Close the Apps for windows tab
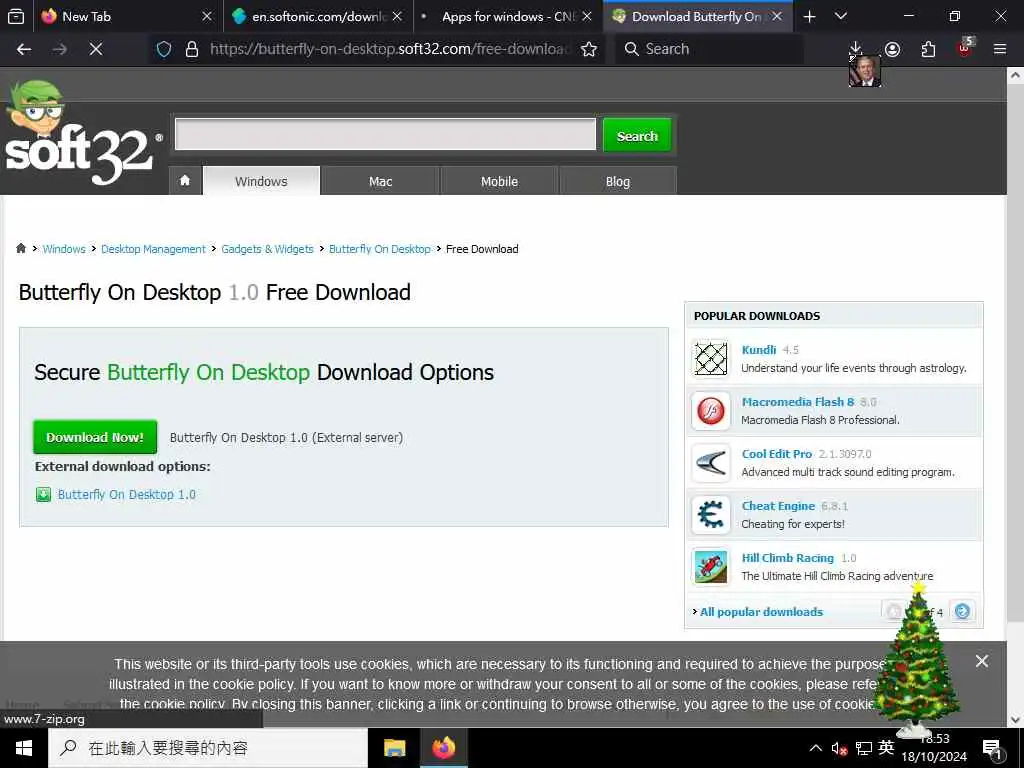This screenshot has width=1024, height=768. 587,16
